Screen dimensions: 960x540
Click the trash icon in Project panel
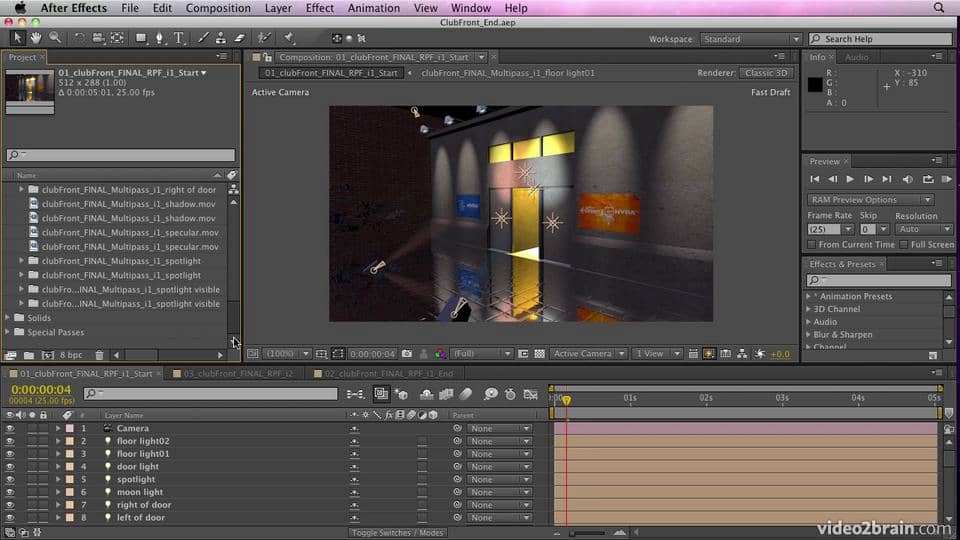point(99,354)
